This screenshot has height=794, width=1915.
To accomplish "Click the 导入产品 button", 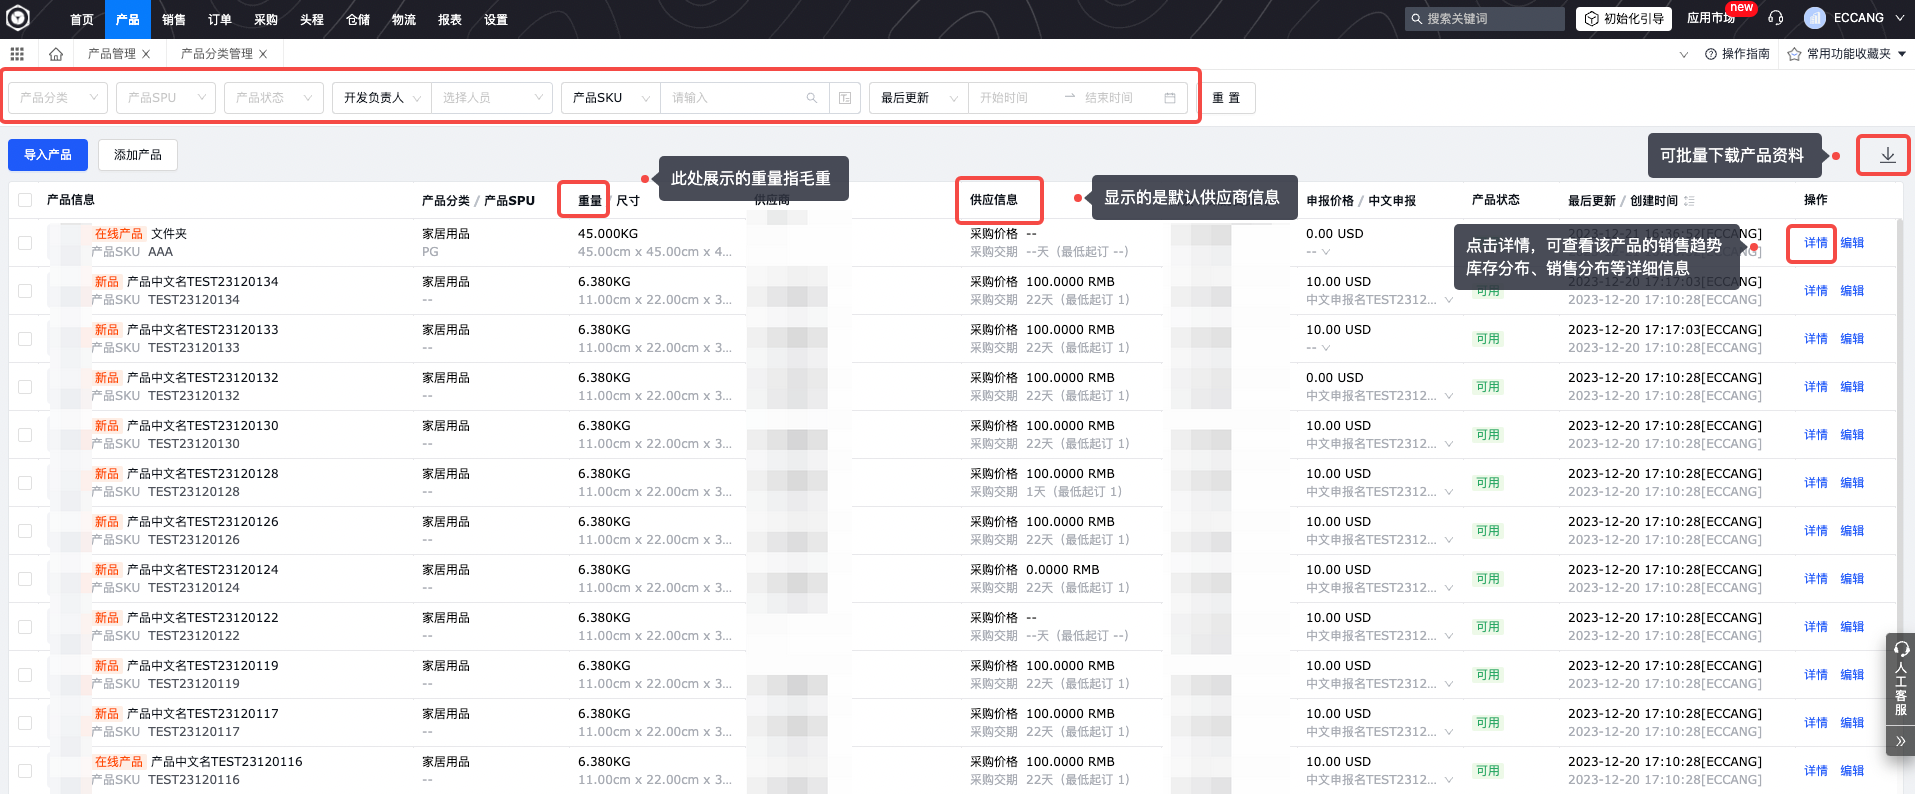I will (48, 155).
